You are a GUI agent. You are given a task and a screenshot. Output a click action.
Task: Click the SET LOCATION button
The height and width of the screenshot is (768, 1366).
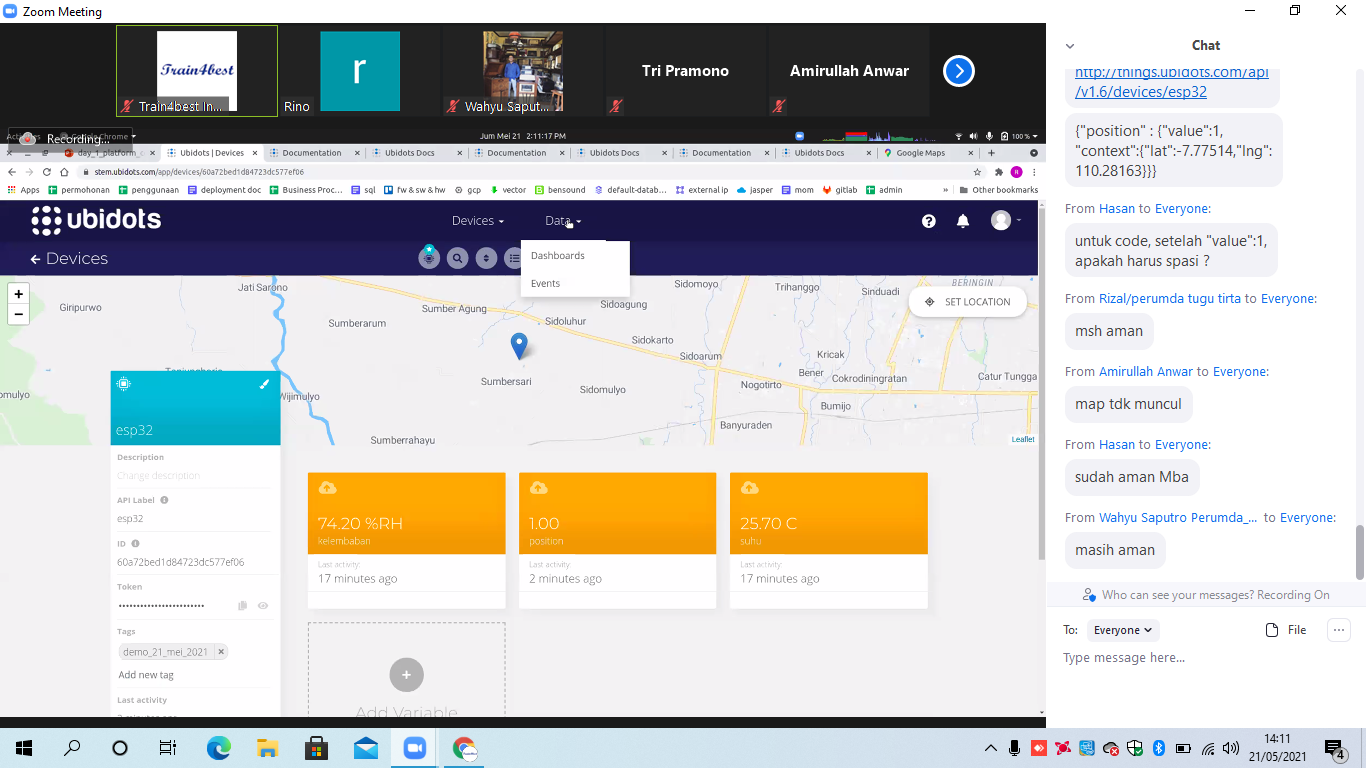[x=967, y=302]
